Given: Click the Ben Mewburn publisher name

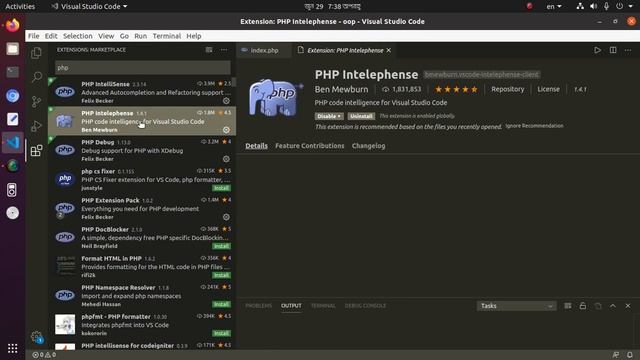Looking at the screenshot, I should [x=341, y=89].
